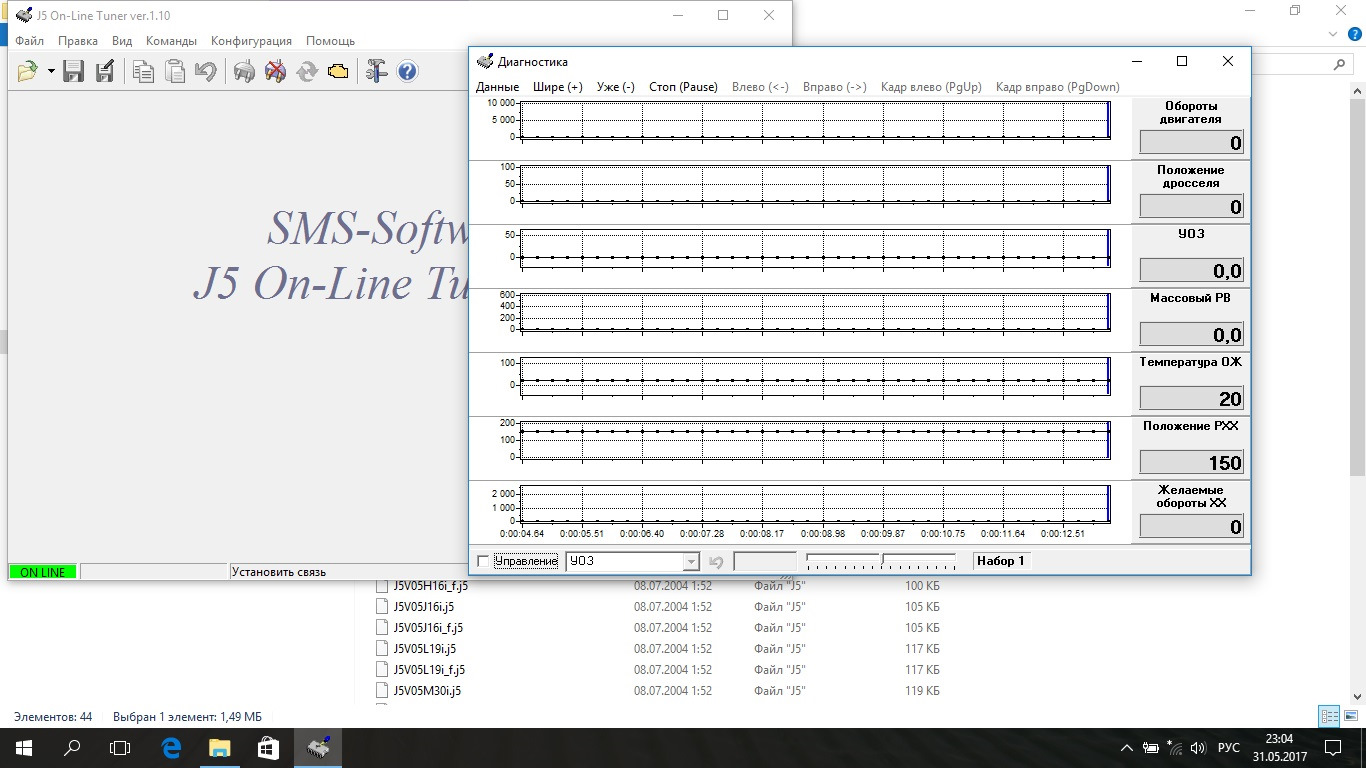This screenshot has width=1366, height=768.
Task: Click the Обороты двигателя graph area
Action: [814, 120]
